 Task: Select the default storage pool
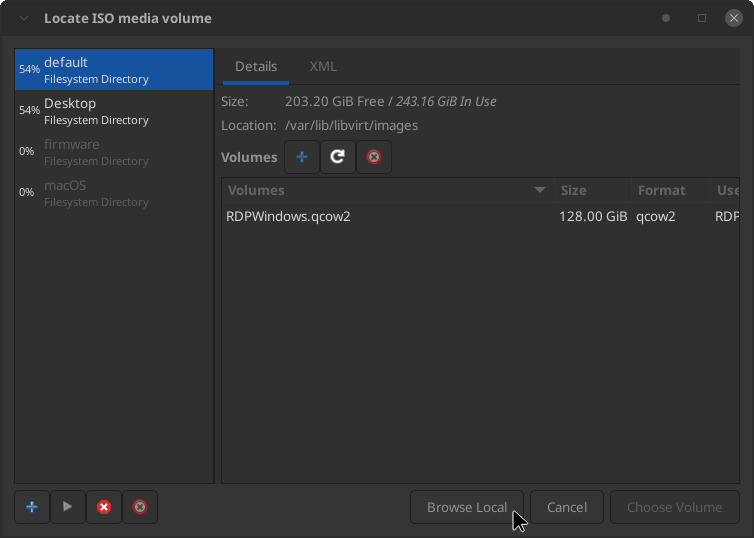pyautogui.click(x=114, y=70)
